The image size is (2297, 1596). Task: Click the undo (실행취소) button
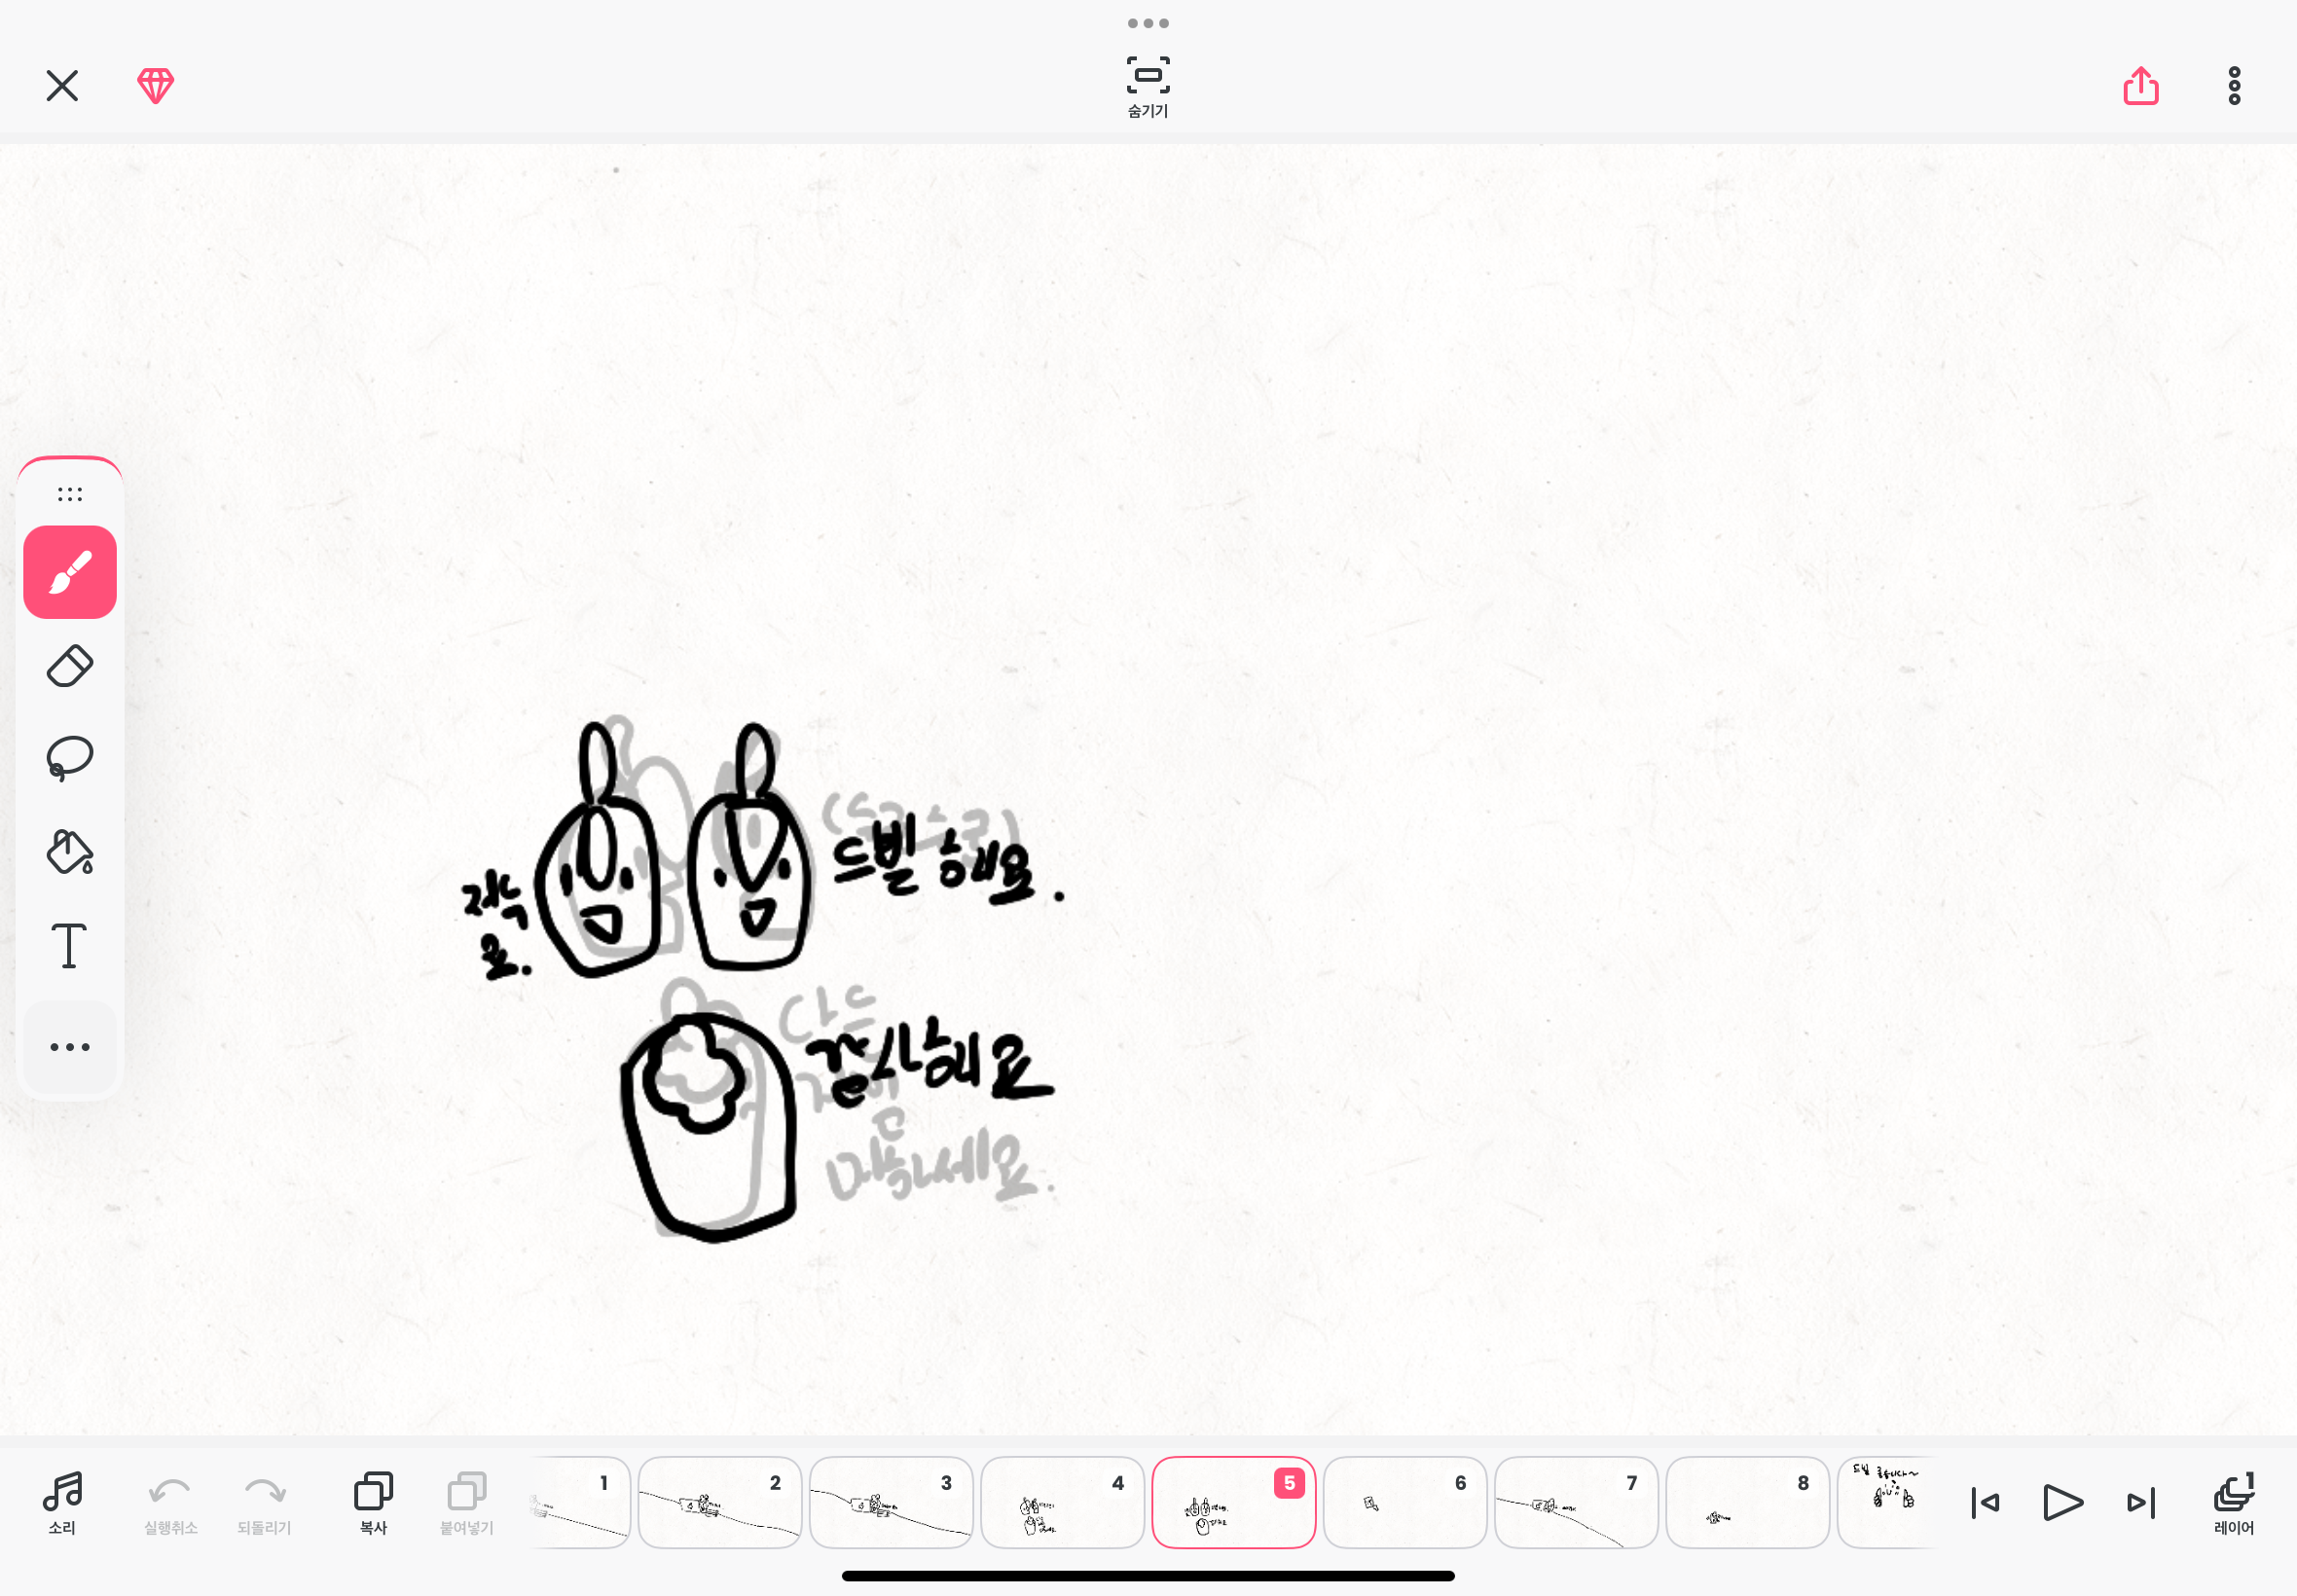coord(170,1501)
